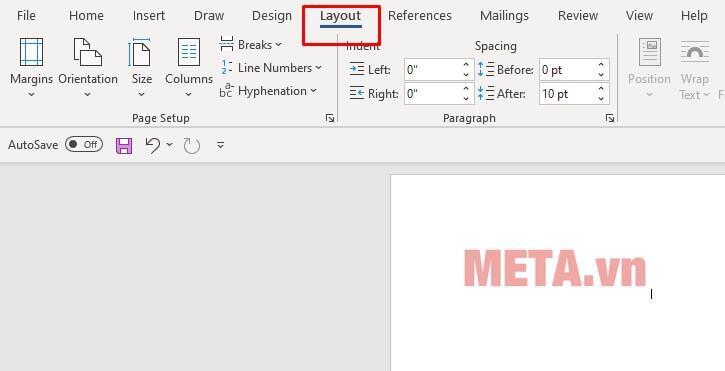Click the Columns dropdown chevron
Viewport: 725px width, 371px height.
click(189, 94)
